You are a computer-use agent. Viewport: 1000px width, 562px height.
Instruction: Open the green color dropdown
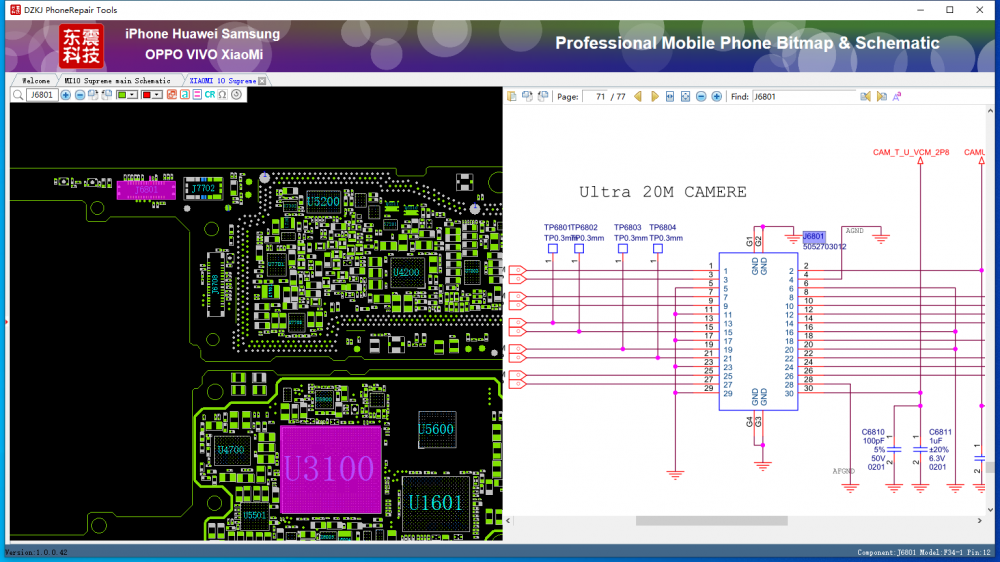click(134, 95)
